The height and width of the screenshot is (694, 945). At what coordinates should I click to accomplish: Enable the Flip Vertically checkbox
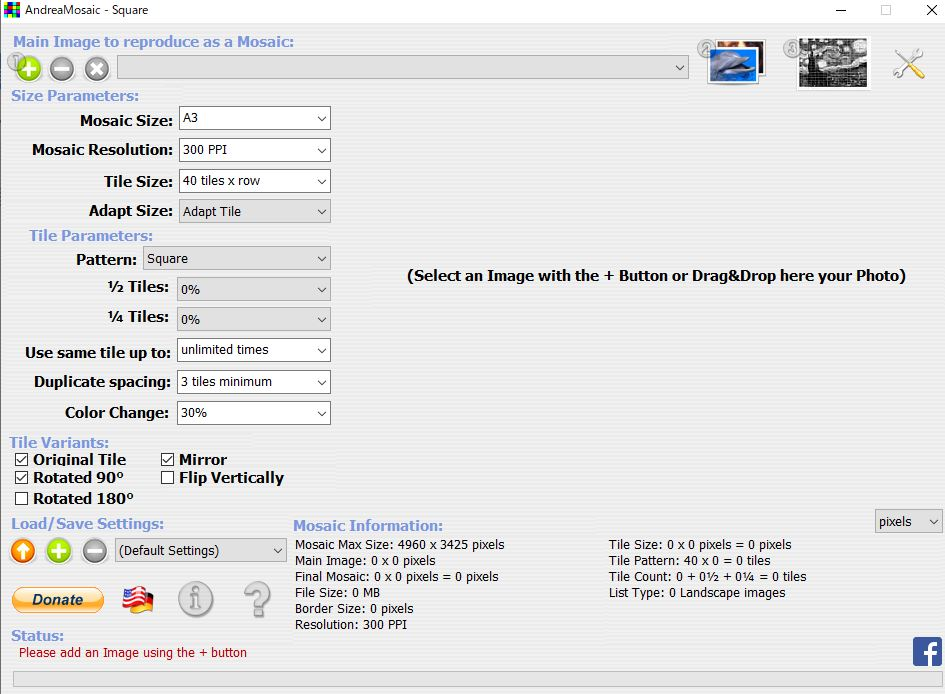(168, 478)
